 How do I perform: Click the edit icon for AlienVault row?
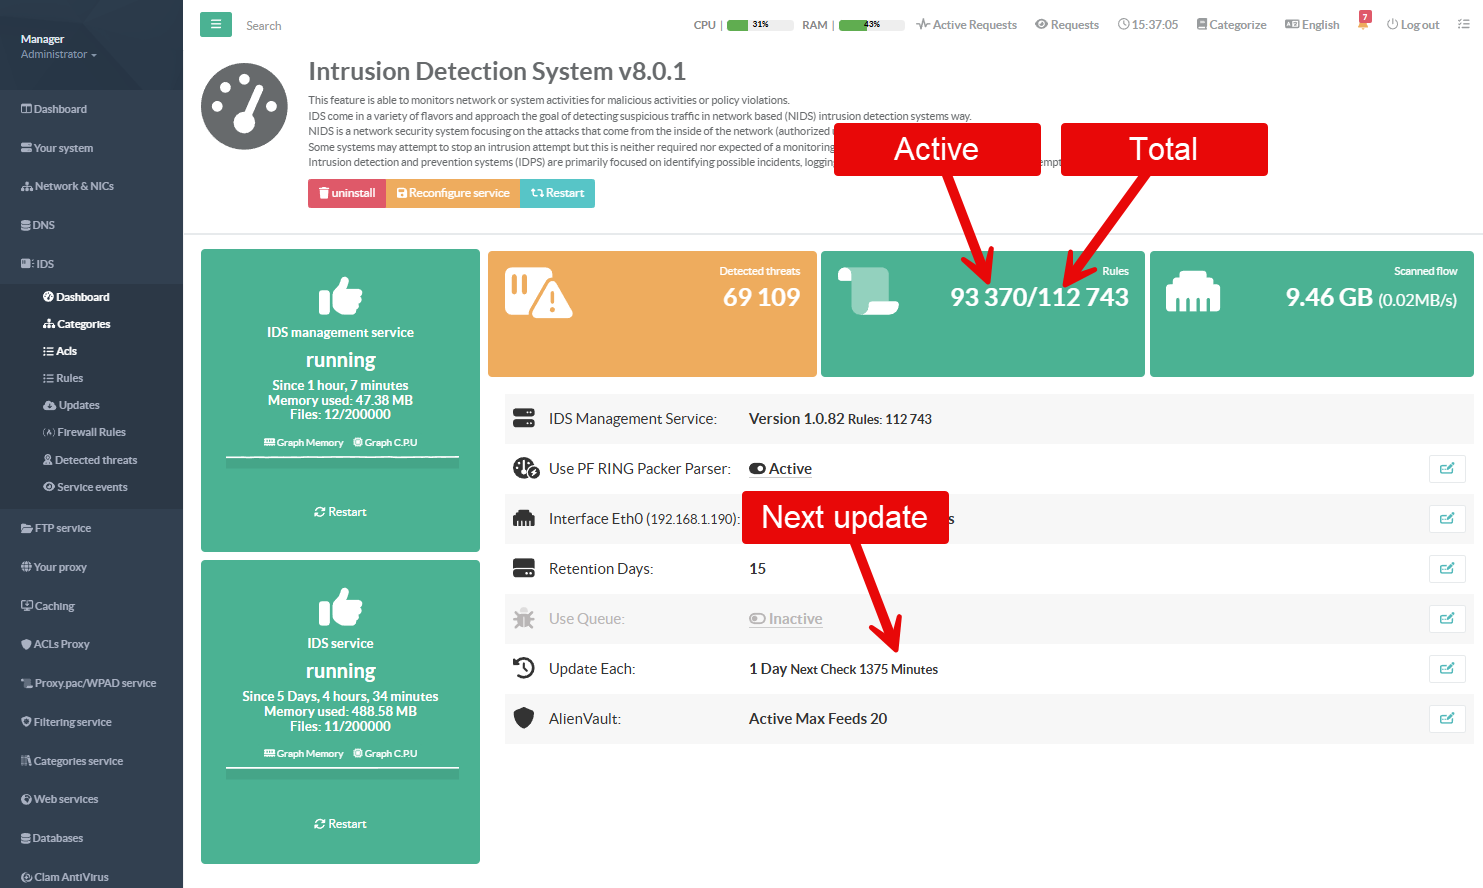click(1446, 719)
